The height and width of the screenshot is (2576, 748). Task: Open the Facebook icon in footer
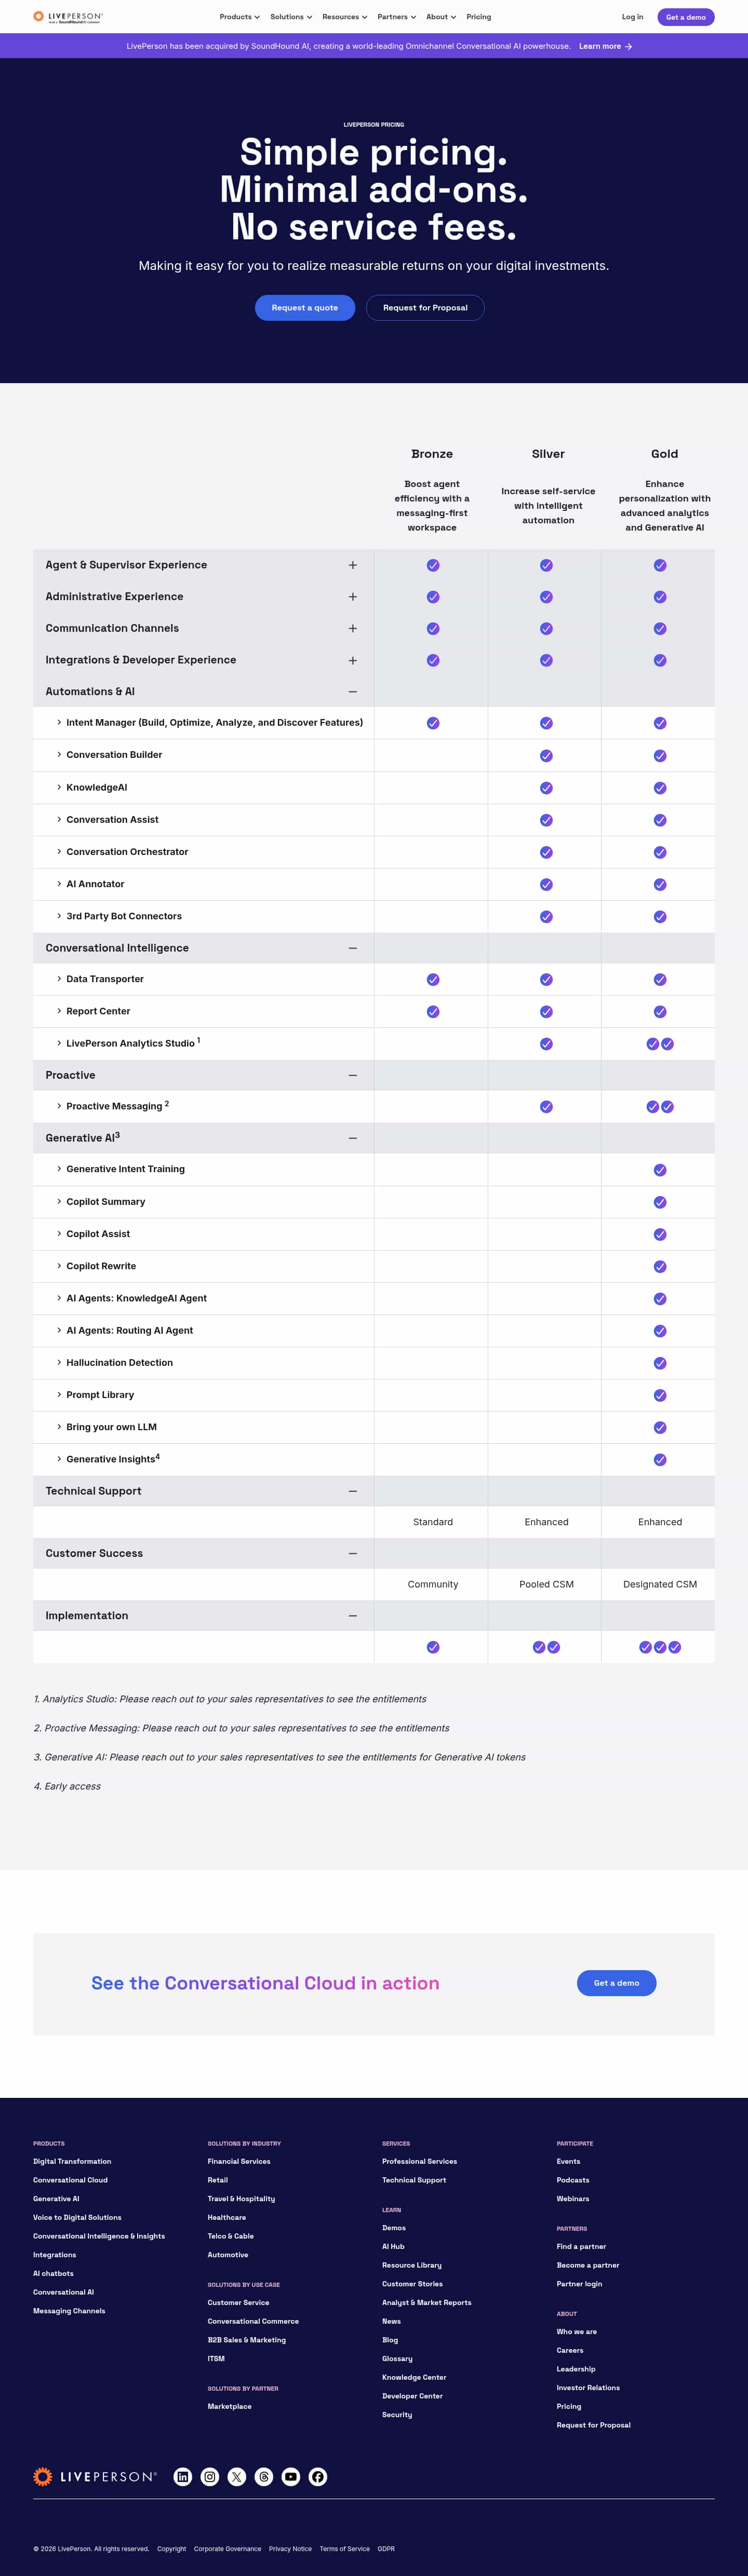point(318,2476)
